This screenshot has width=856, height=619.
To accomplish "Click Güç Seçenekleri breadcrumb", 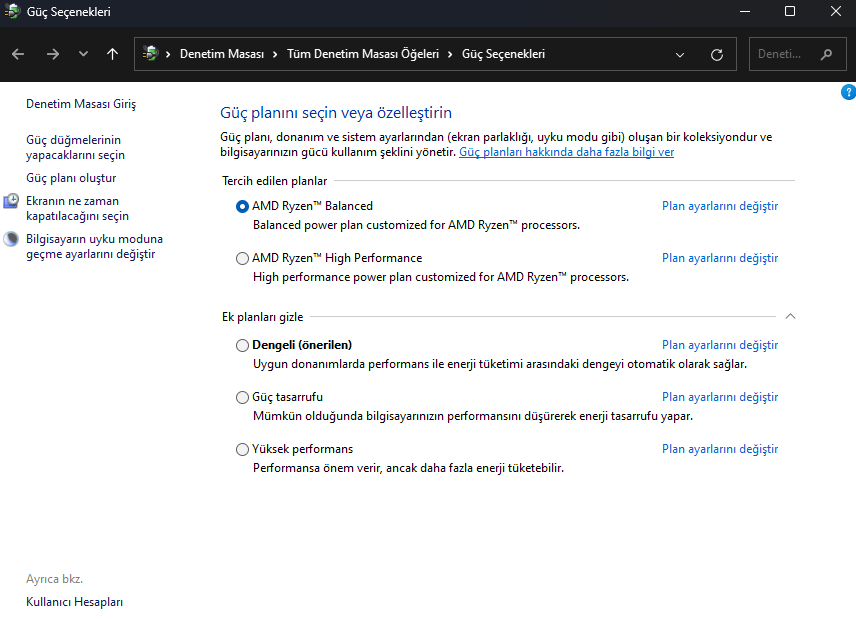I will pos(503,54).
